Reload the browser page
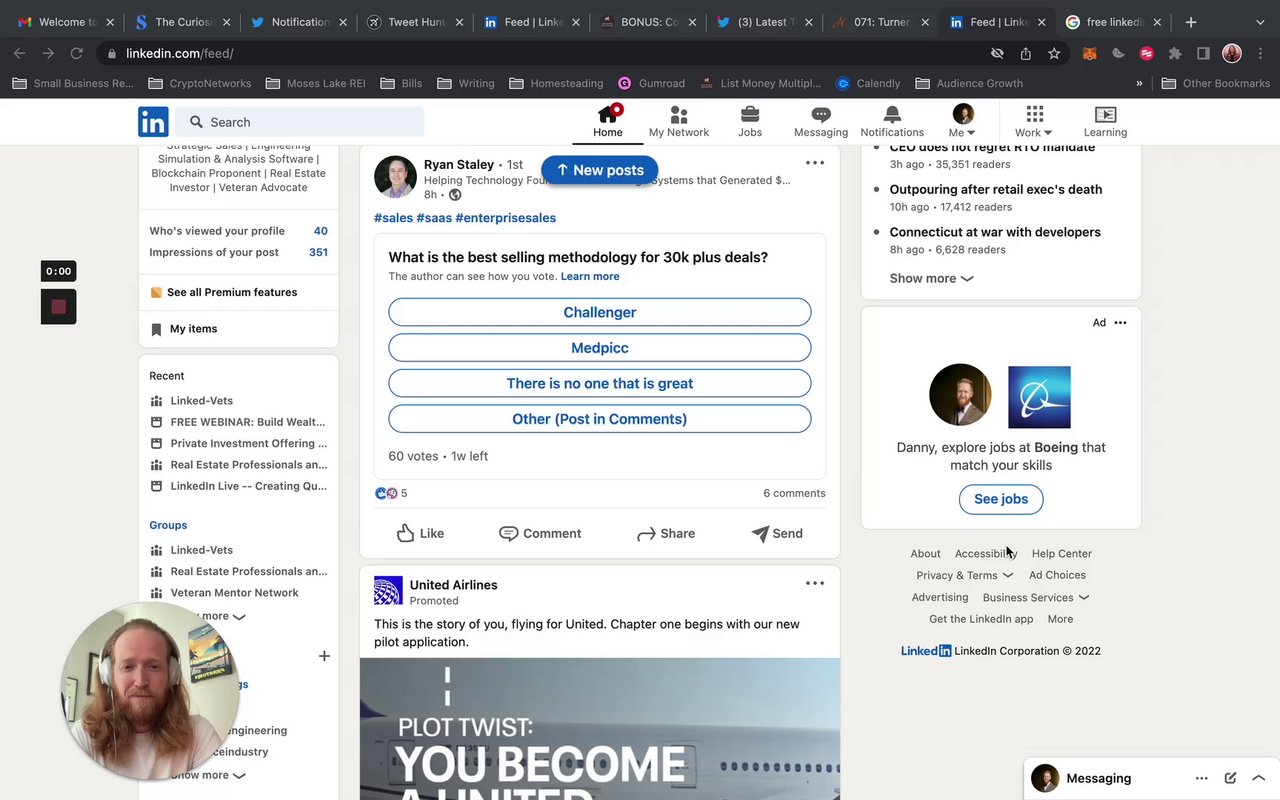The height and width of the screenshot is (800, 1280). pyautogui.click(x=76, y=53)
